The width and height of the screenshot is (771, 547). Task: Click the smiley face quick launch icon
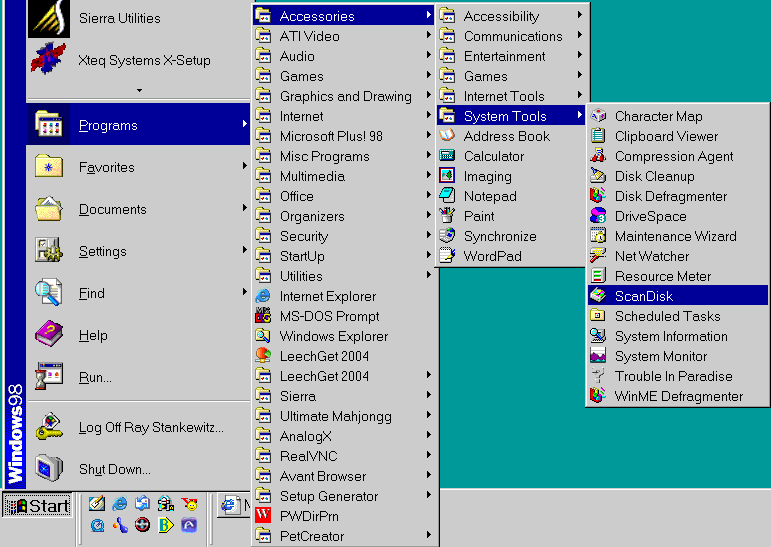coord(189,504)
